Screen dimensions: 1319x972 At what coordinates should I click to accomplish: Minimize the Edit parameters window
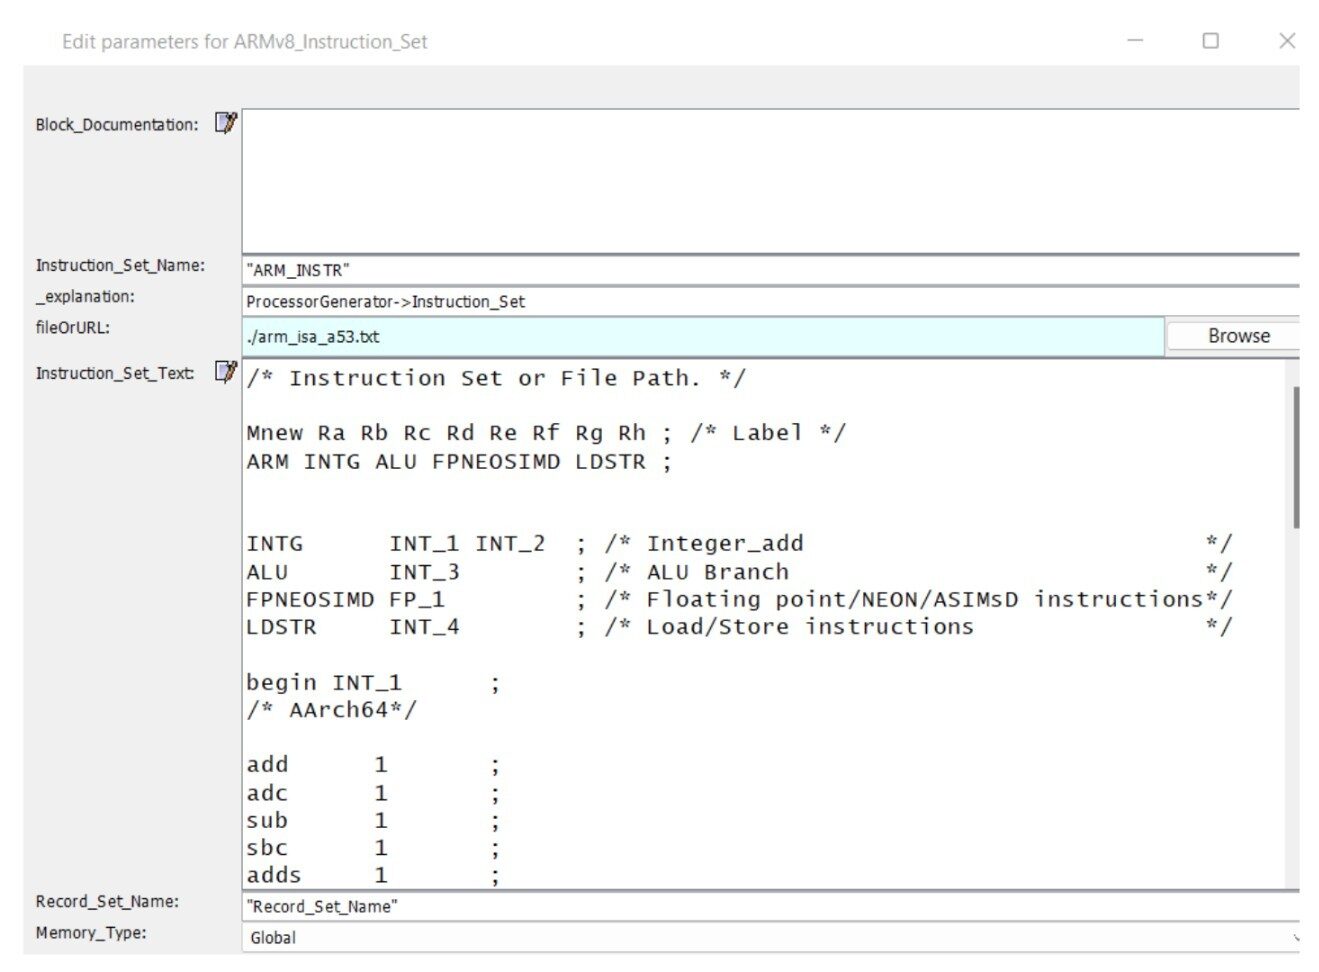pyautogui.click(x=1135, y=41)
